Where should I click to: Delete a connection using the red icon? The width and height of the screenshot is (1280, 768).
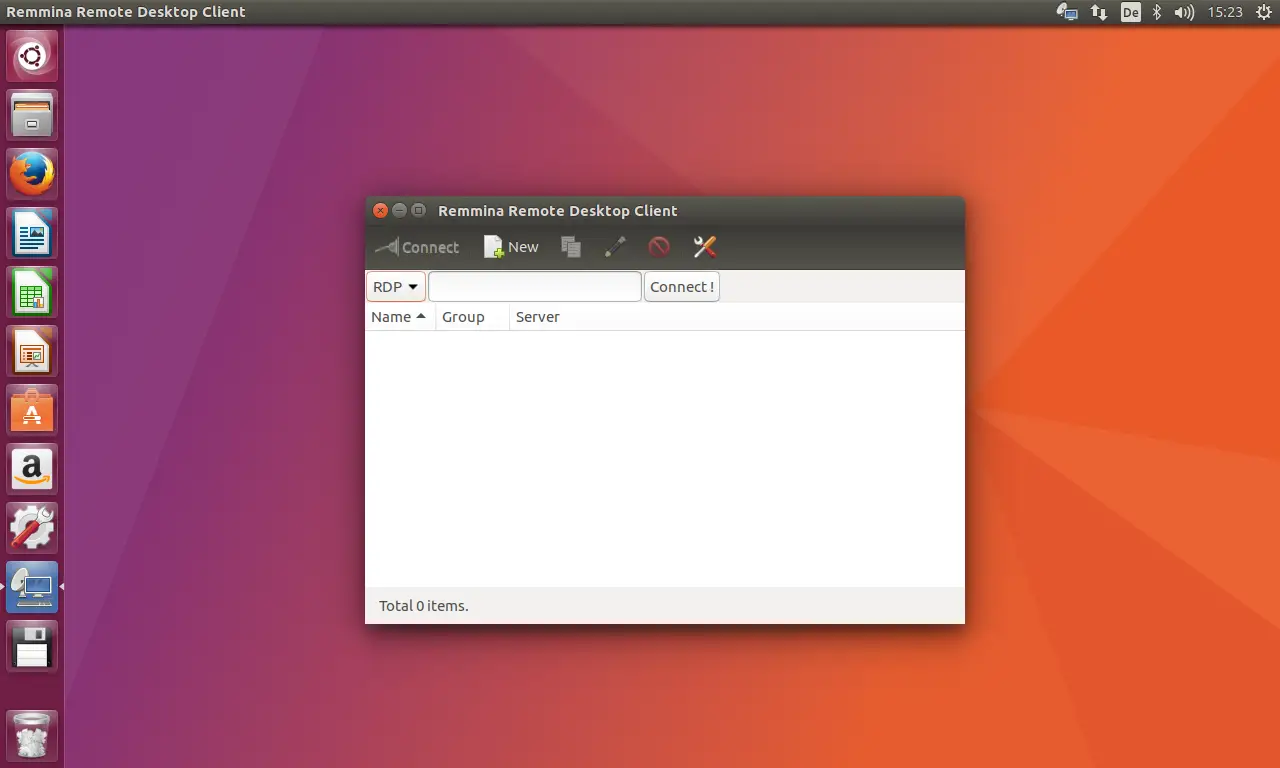(659, 247)
